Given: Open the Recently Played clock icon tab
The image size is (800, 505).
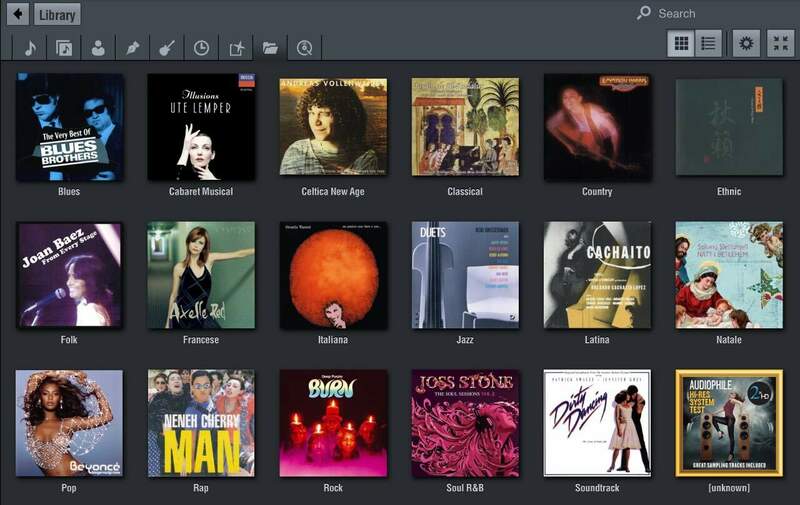Looking at the screenshot, I should click(x=201, y=47).
